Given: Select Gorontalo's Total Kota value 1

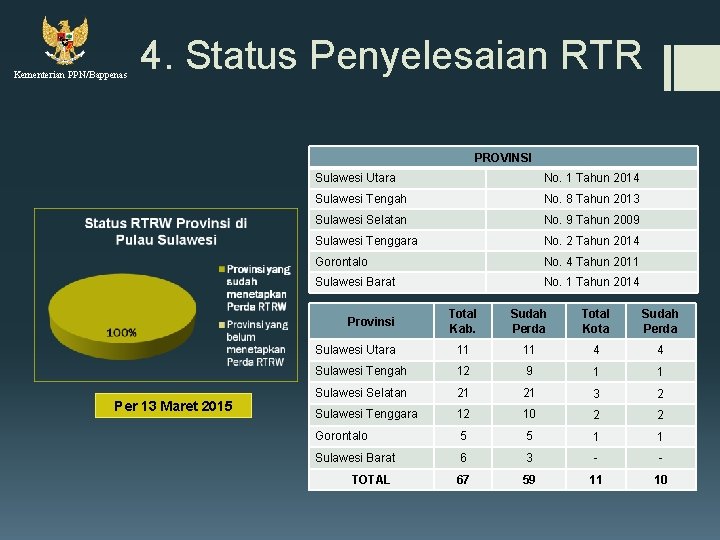Looking at the screenshot, I should [596, 436].
